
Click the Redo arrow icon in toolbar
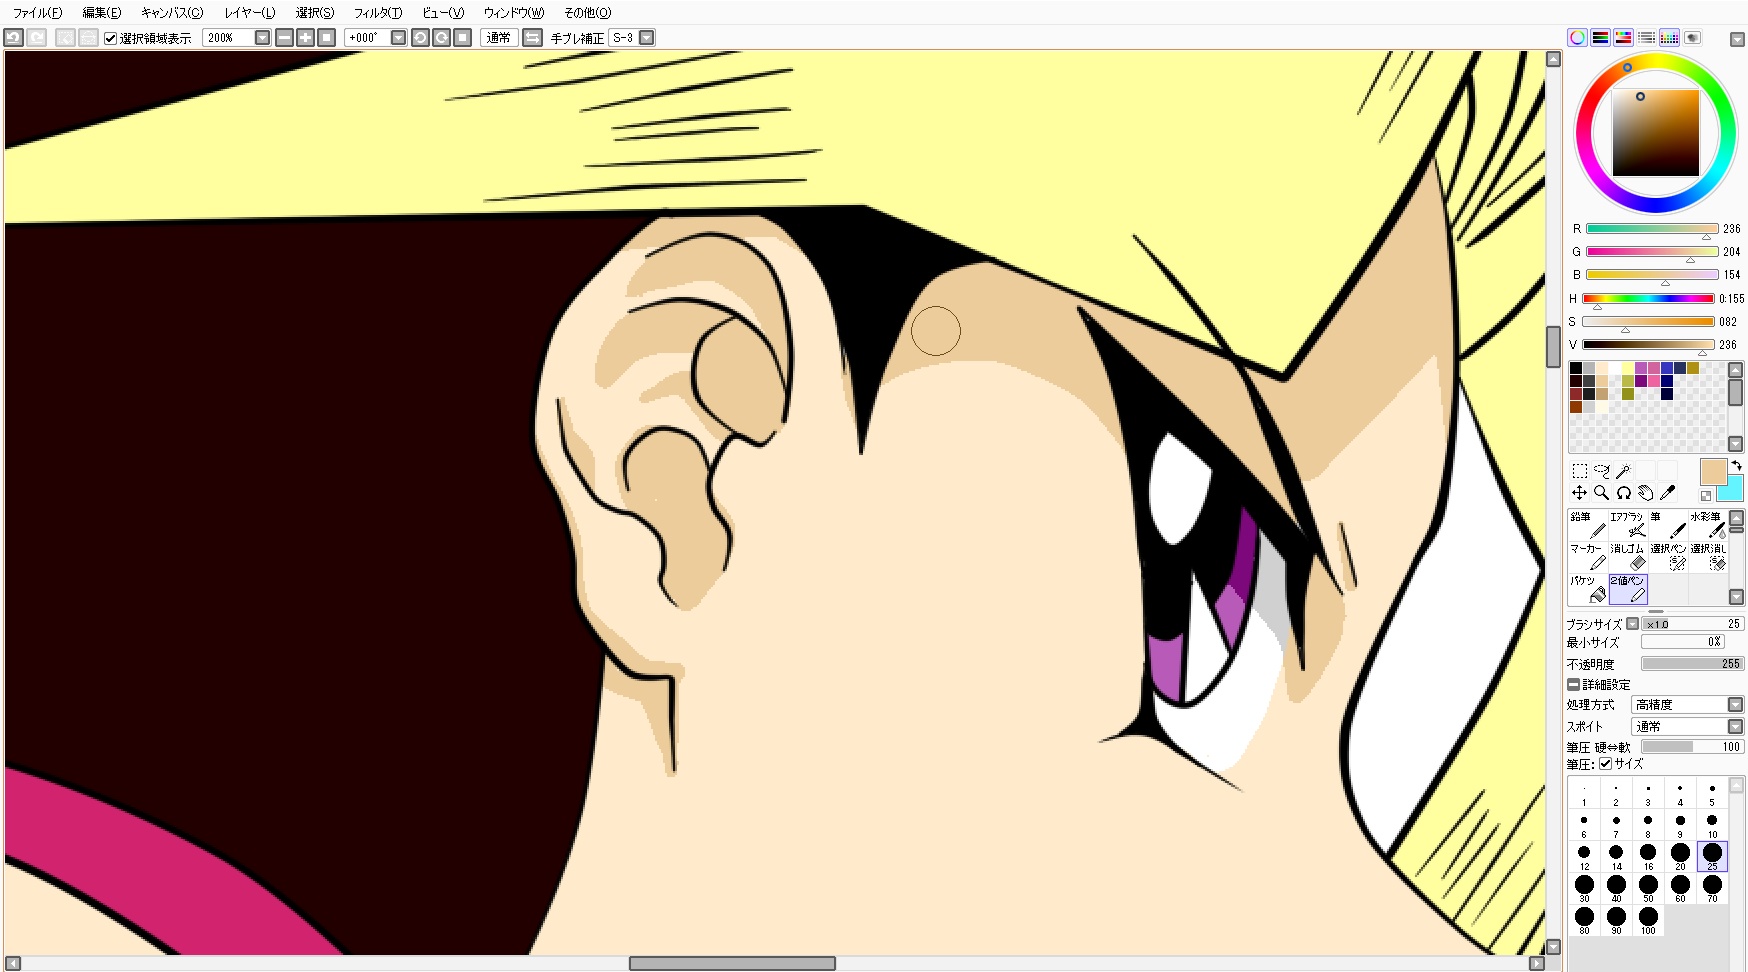coord(36,38)
